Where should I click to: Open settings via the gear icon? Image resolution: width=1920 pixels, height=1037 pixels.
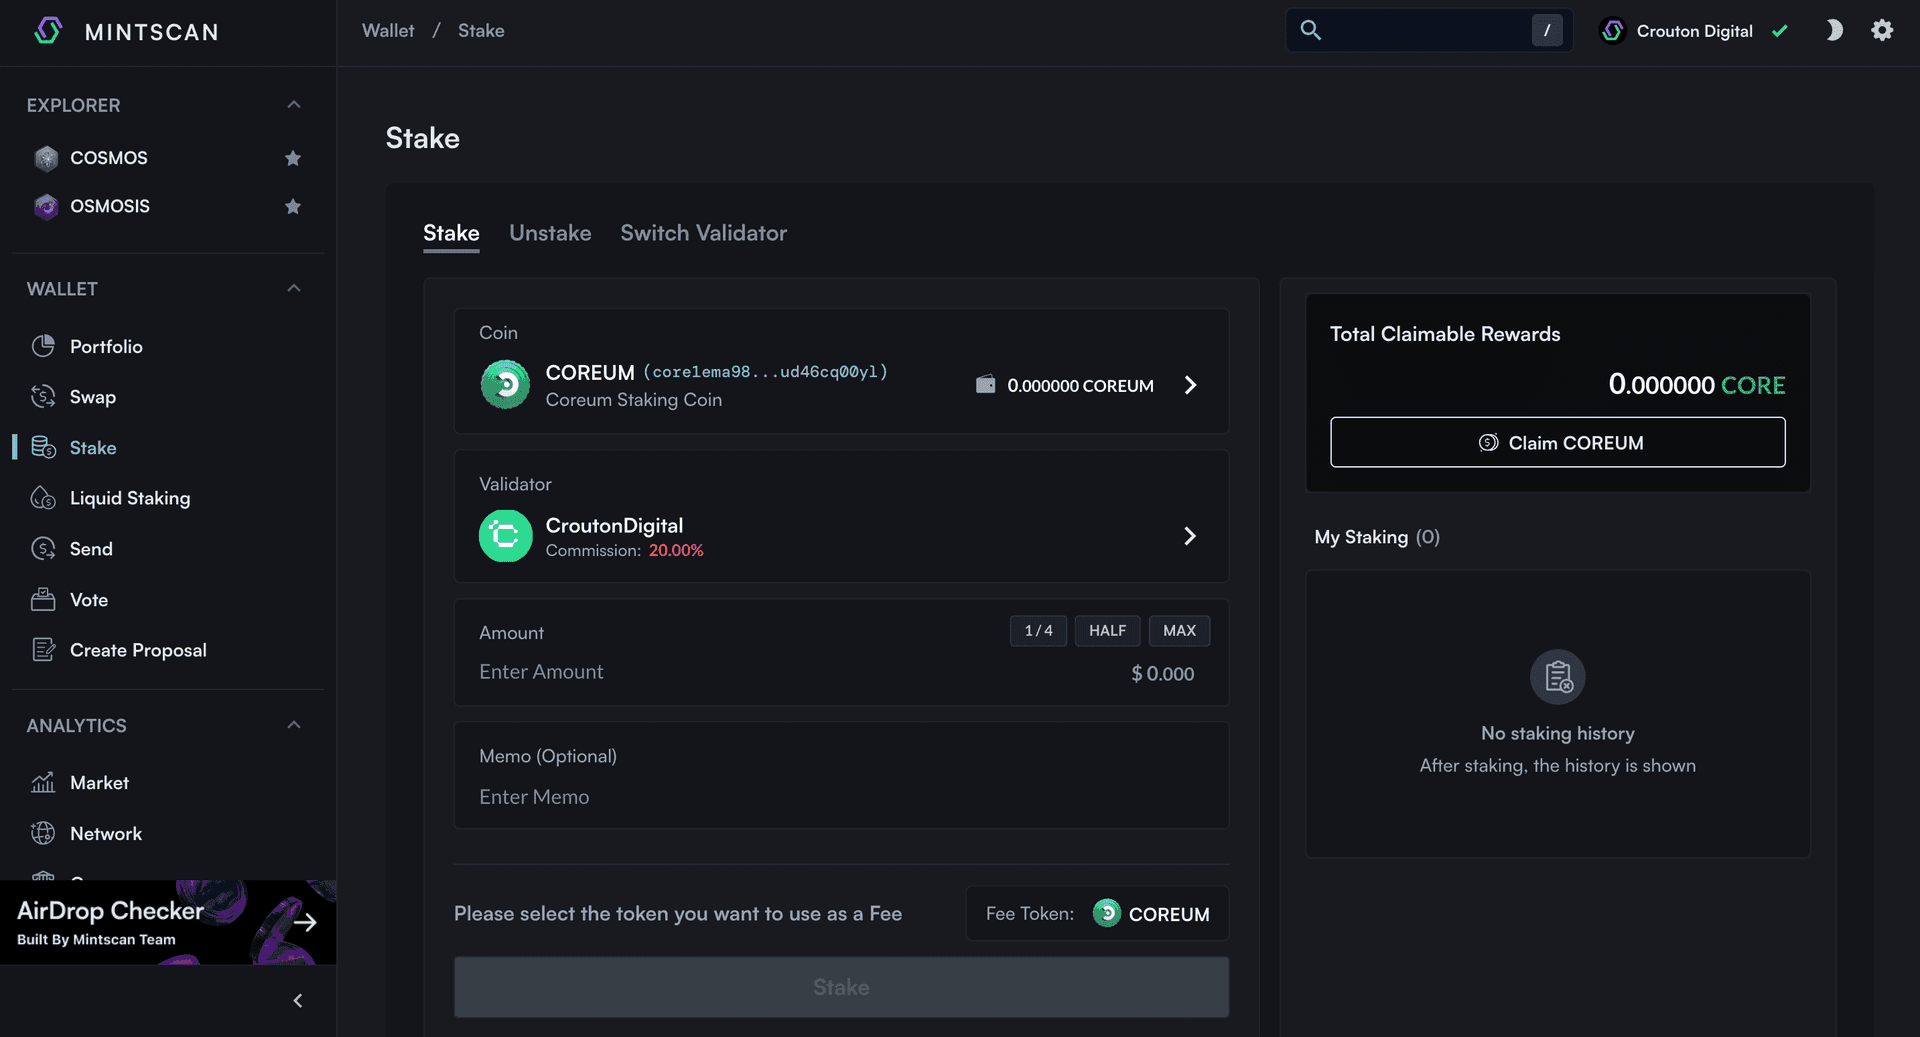coord(1881,31)
